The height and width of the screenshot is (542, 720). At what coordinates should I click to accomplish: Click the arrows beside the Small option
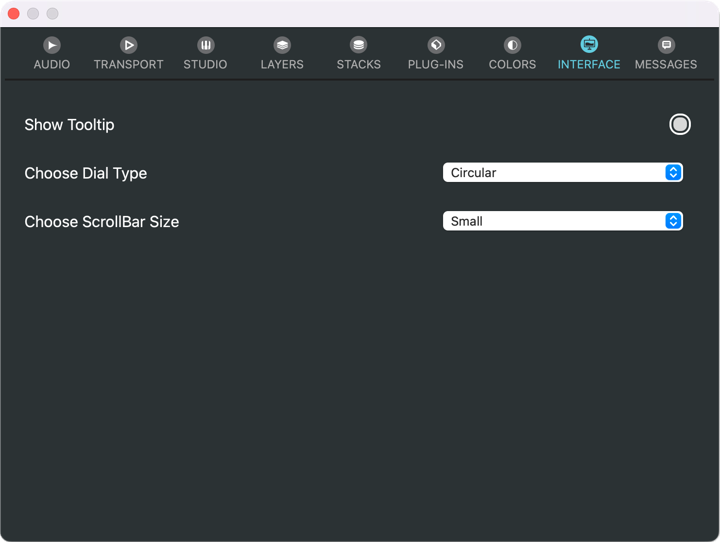tap(674, 221)
